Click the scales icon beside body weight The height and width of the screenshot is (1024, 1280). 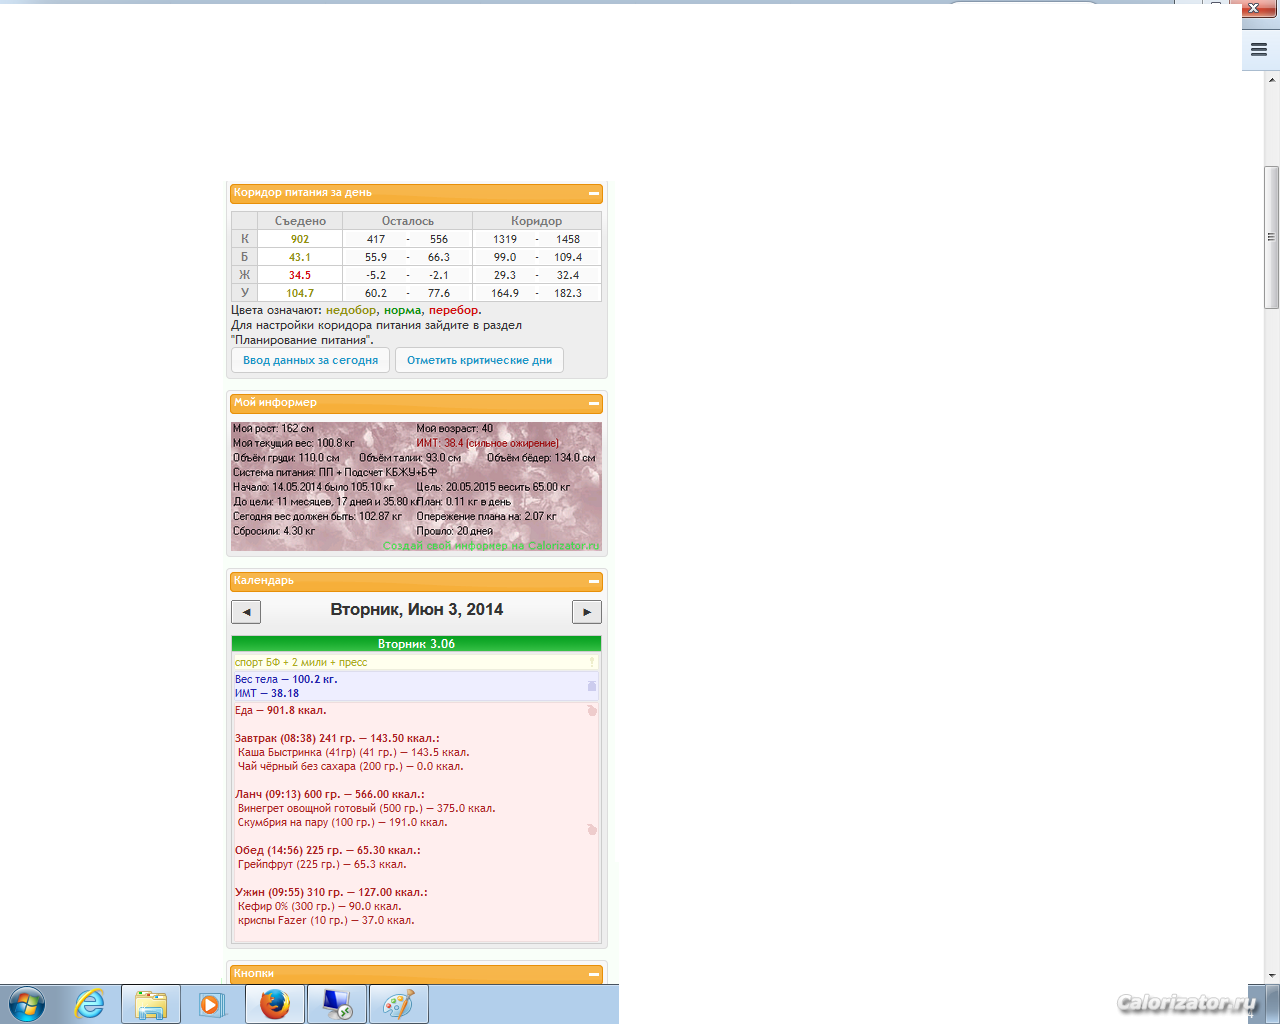(592, 686)
